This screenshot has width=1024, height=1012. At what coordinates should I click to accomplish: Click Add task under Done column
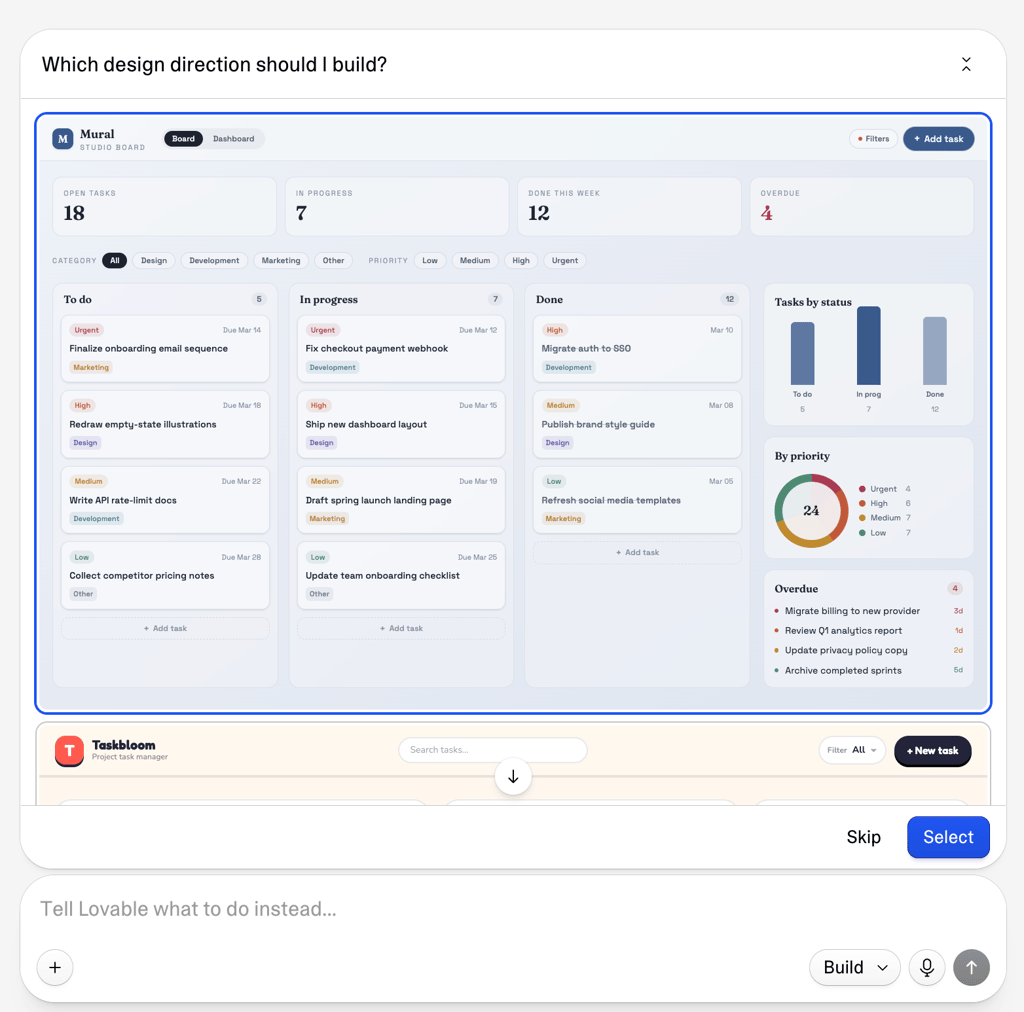[x=637, y=552]
